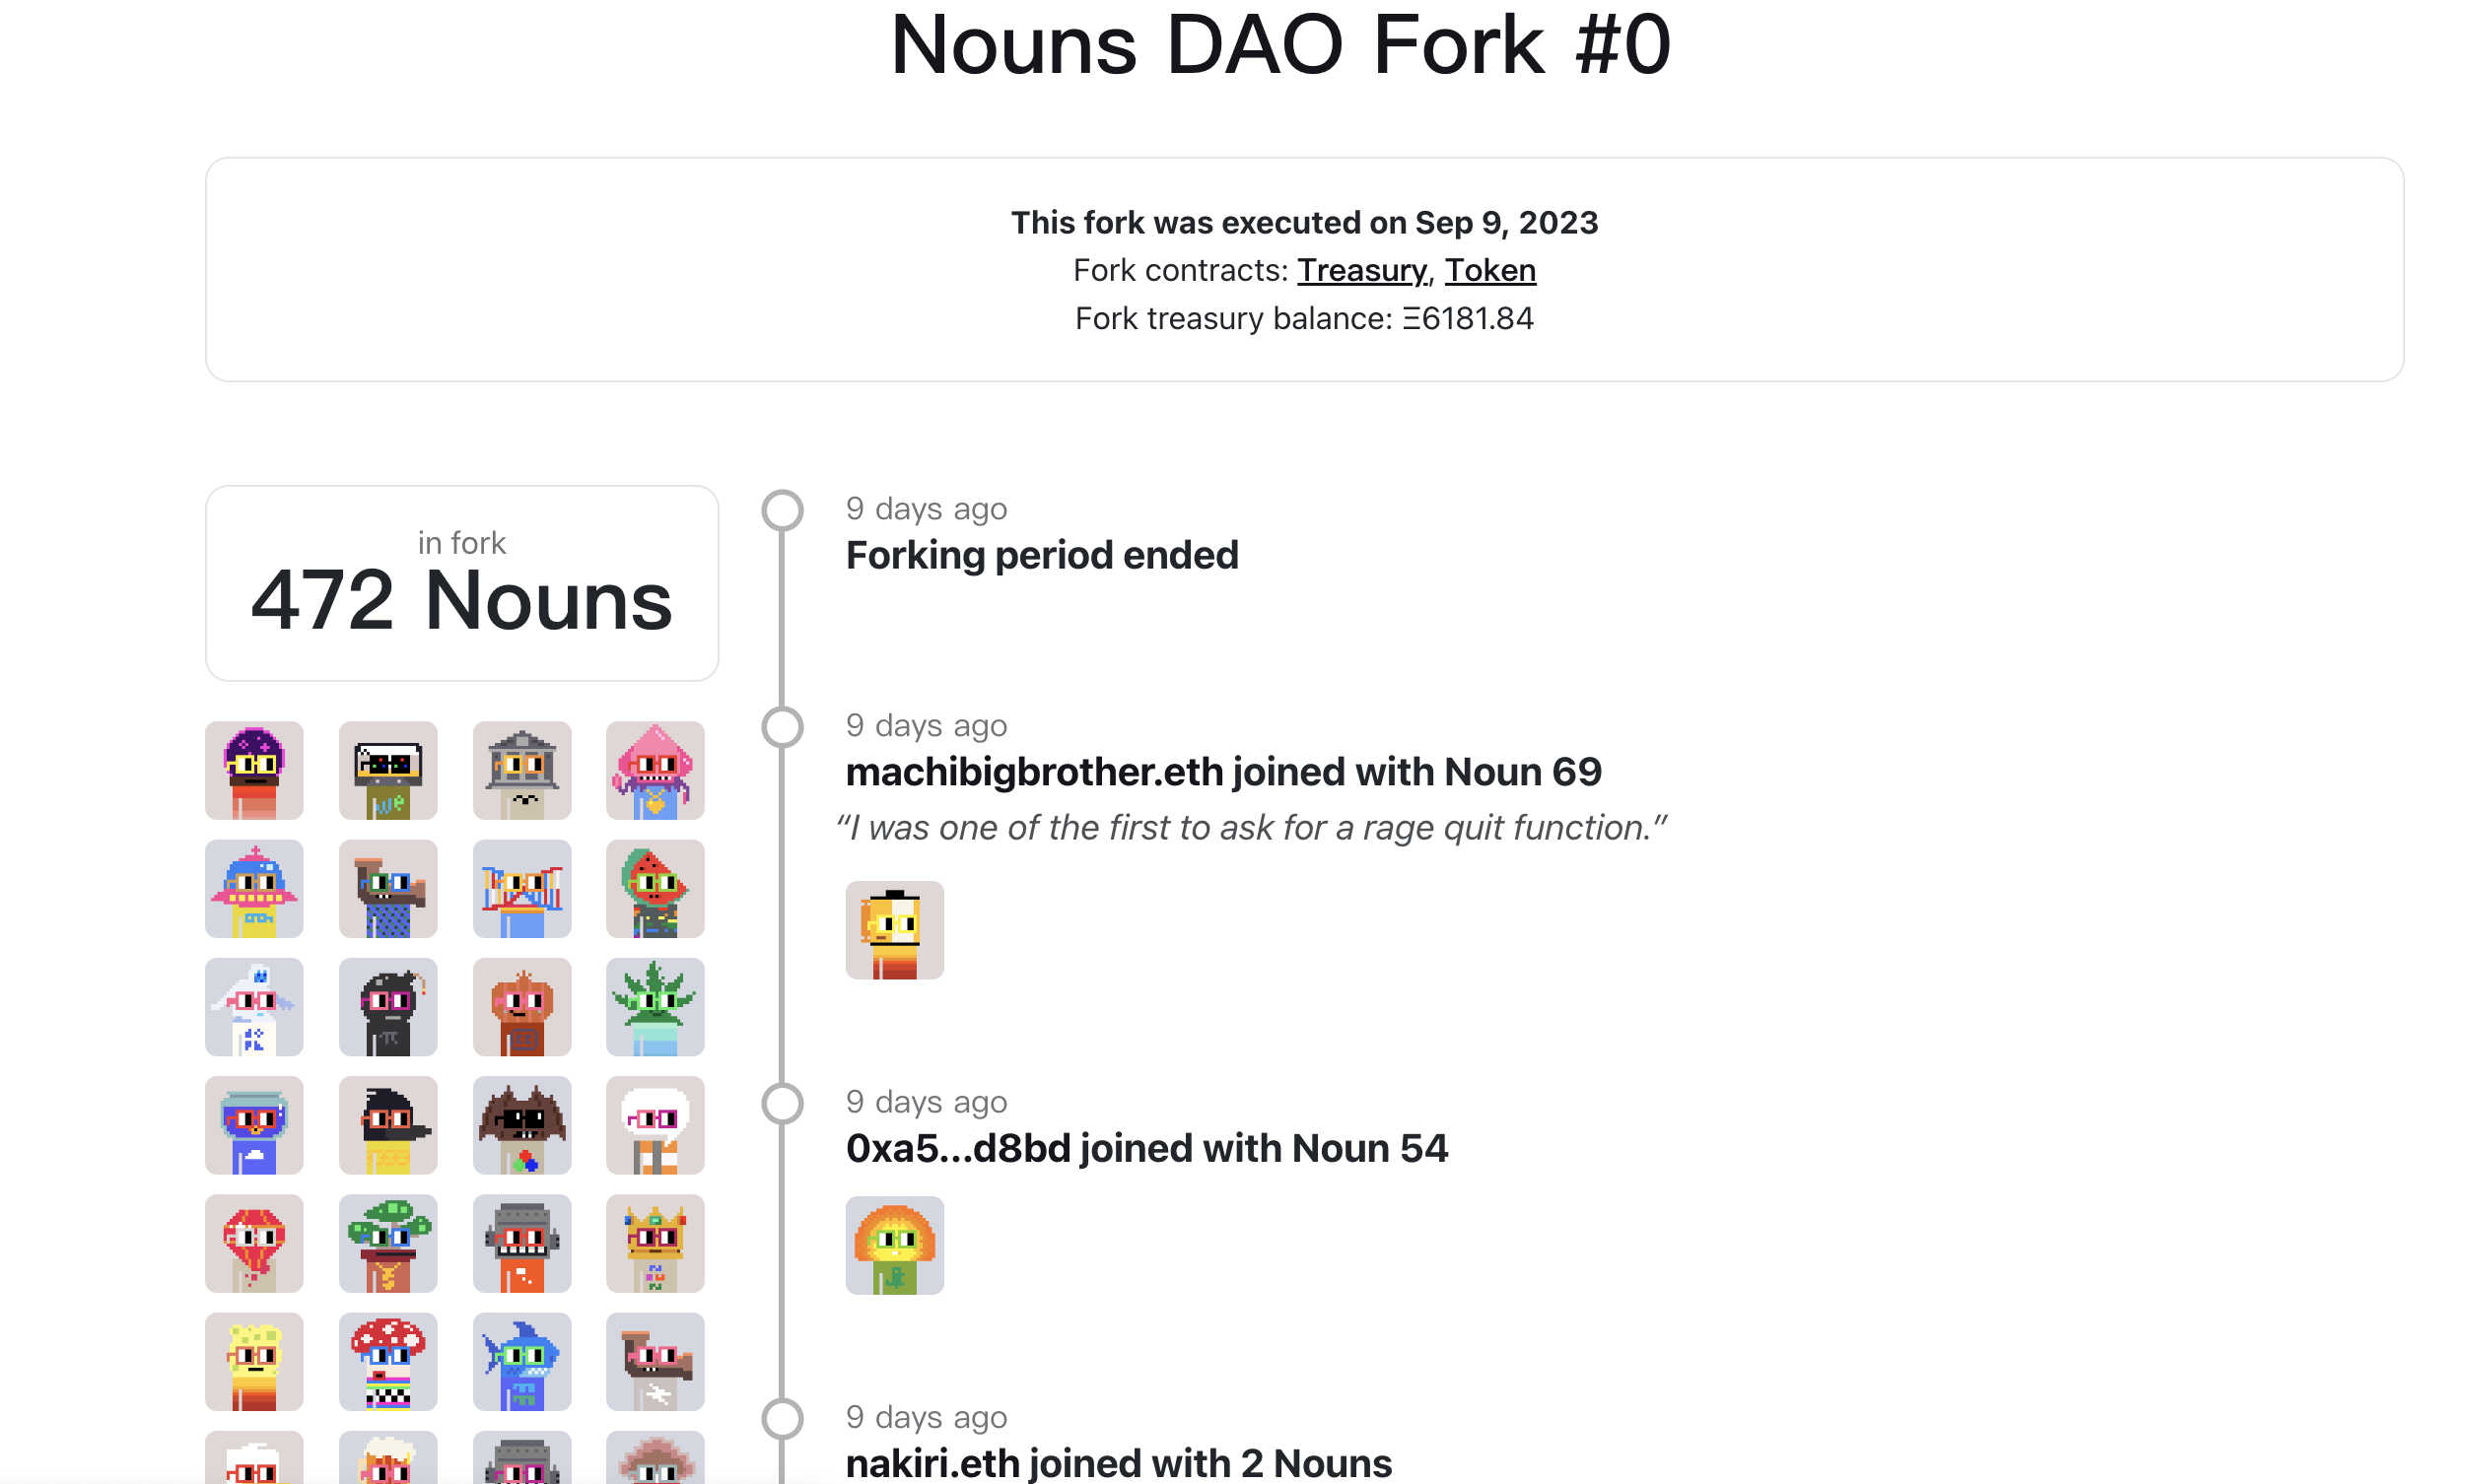The image size is (2484, 1484).
Task: Click the bonsai tree-head Noun
Action: tap(388, 1243)
